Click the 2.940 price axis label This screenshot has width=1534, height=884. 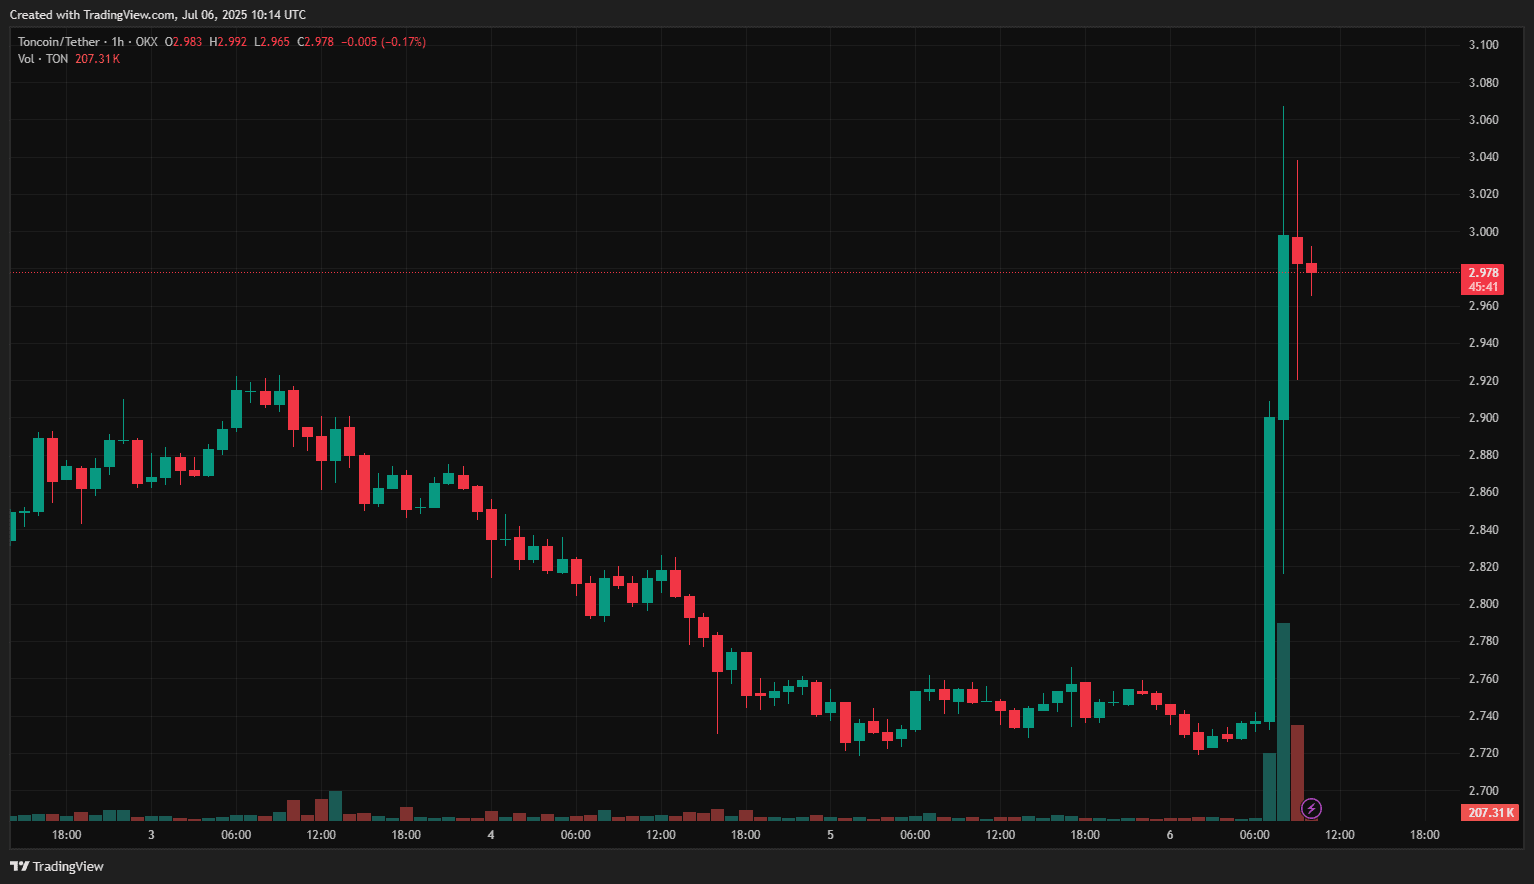[x=1483, y=343]
